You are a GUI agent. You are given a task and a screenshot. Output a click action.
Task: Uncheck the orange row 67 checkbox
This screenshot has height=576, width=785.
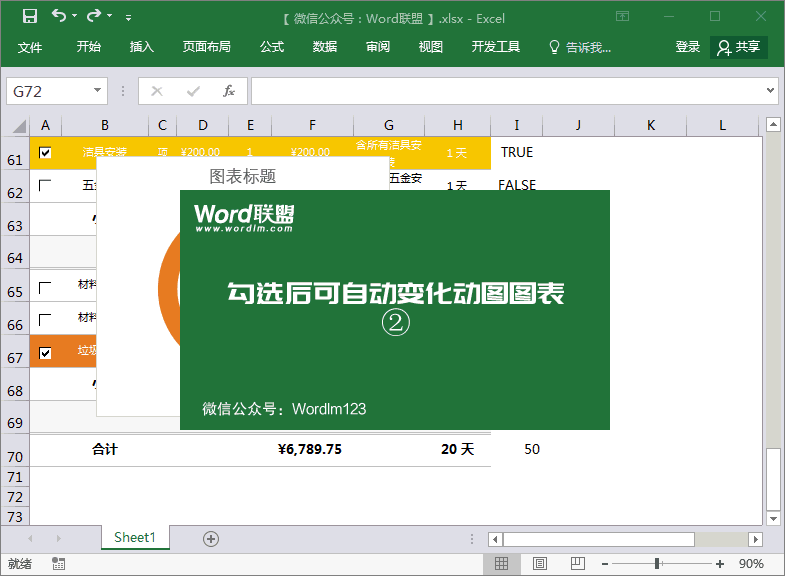click(x=45, y=353)
